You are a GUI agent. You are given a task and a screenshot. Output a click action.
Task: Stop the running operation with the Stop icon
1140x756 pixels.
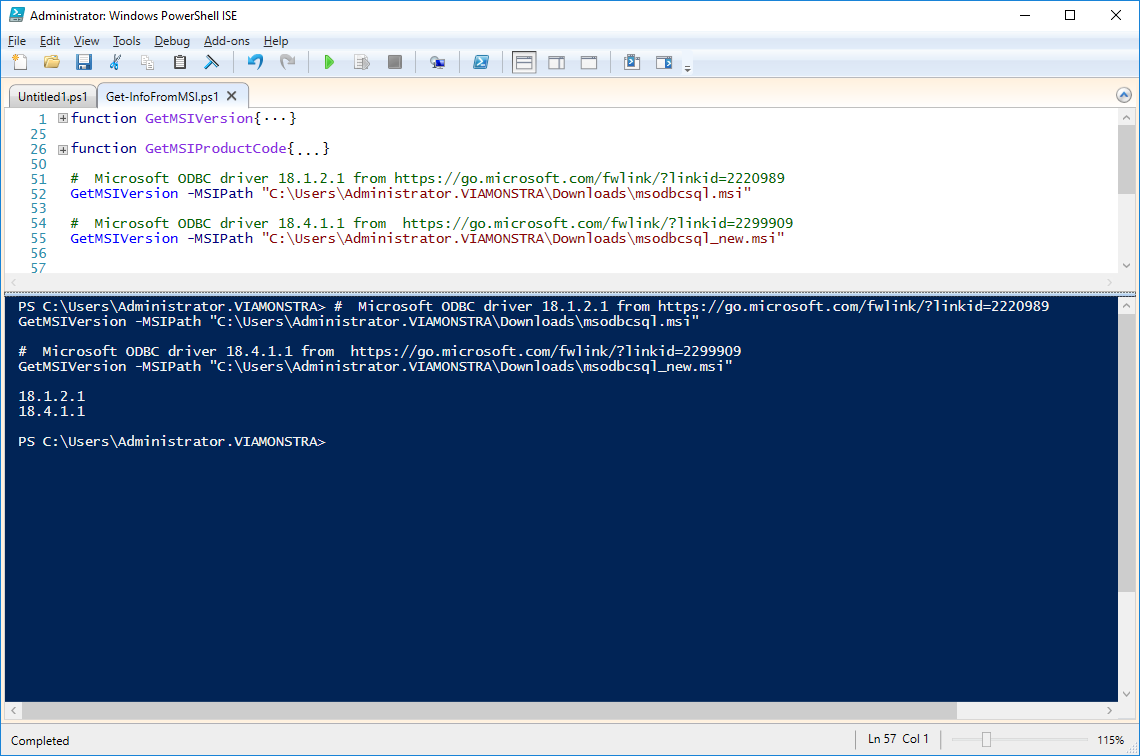[395, 63]
